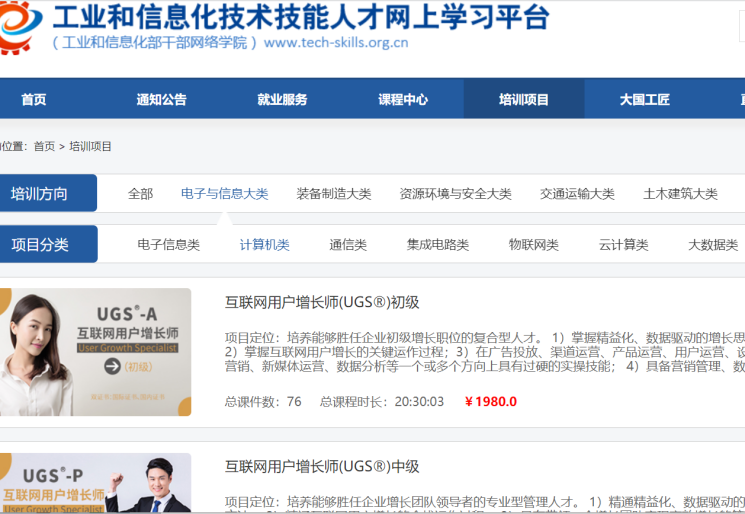Open UGS-A 初级 course thumbnail
Viewport: 745px width, 514px height.
pyautogui.click(x=96, y=352)
